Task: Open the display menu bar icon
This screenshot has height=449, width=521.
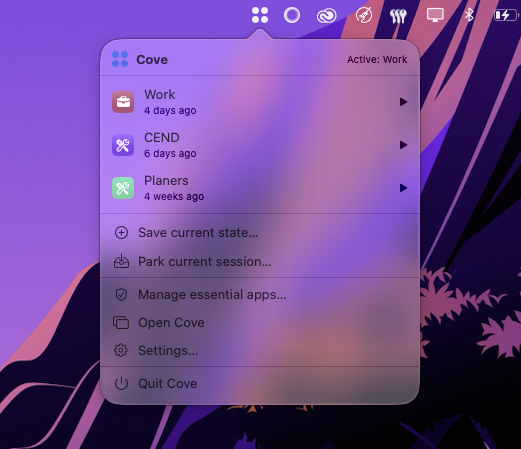Action: (435, 15)
